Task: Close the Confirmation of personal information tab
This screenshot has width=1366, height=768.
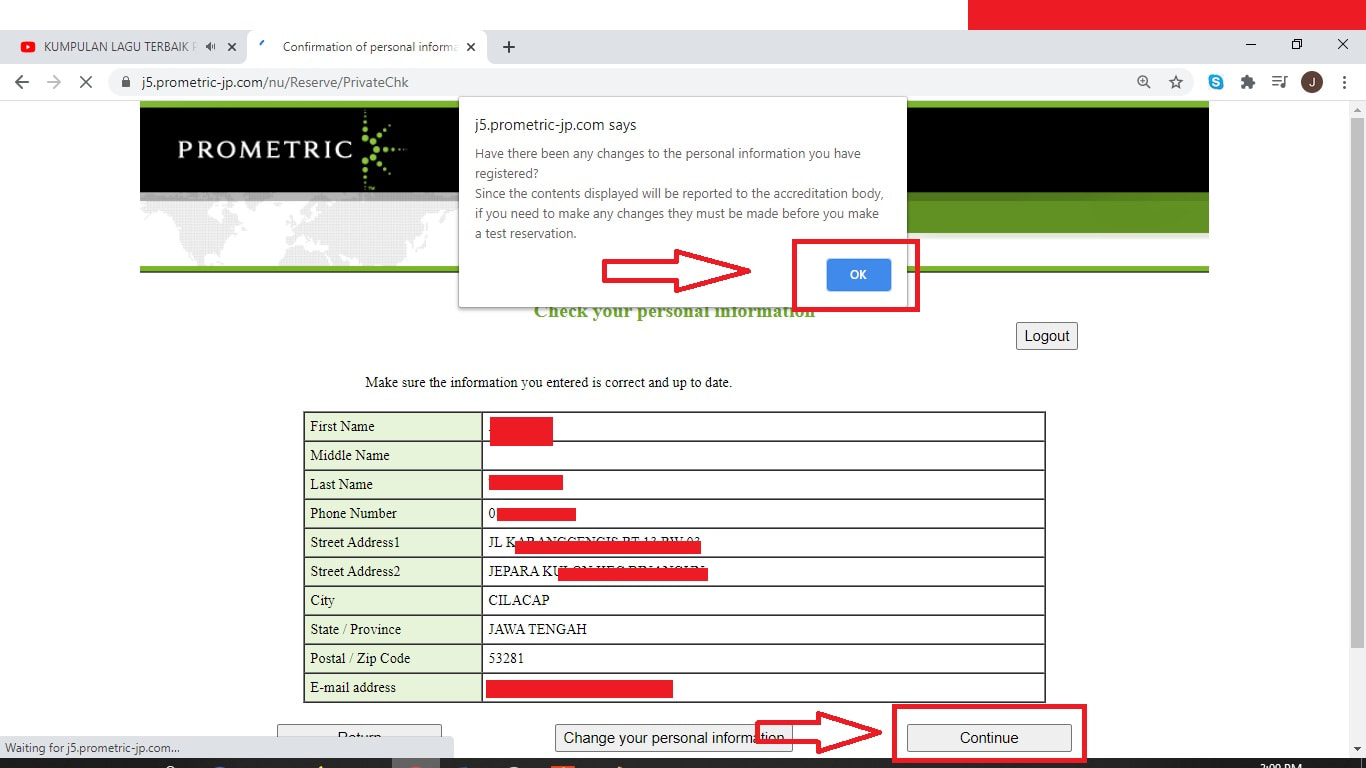Action: [471, 47]
